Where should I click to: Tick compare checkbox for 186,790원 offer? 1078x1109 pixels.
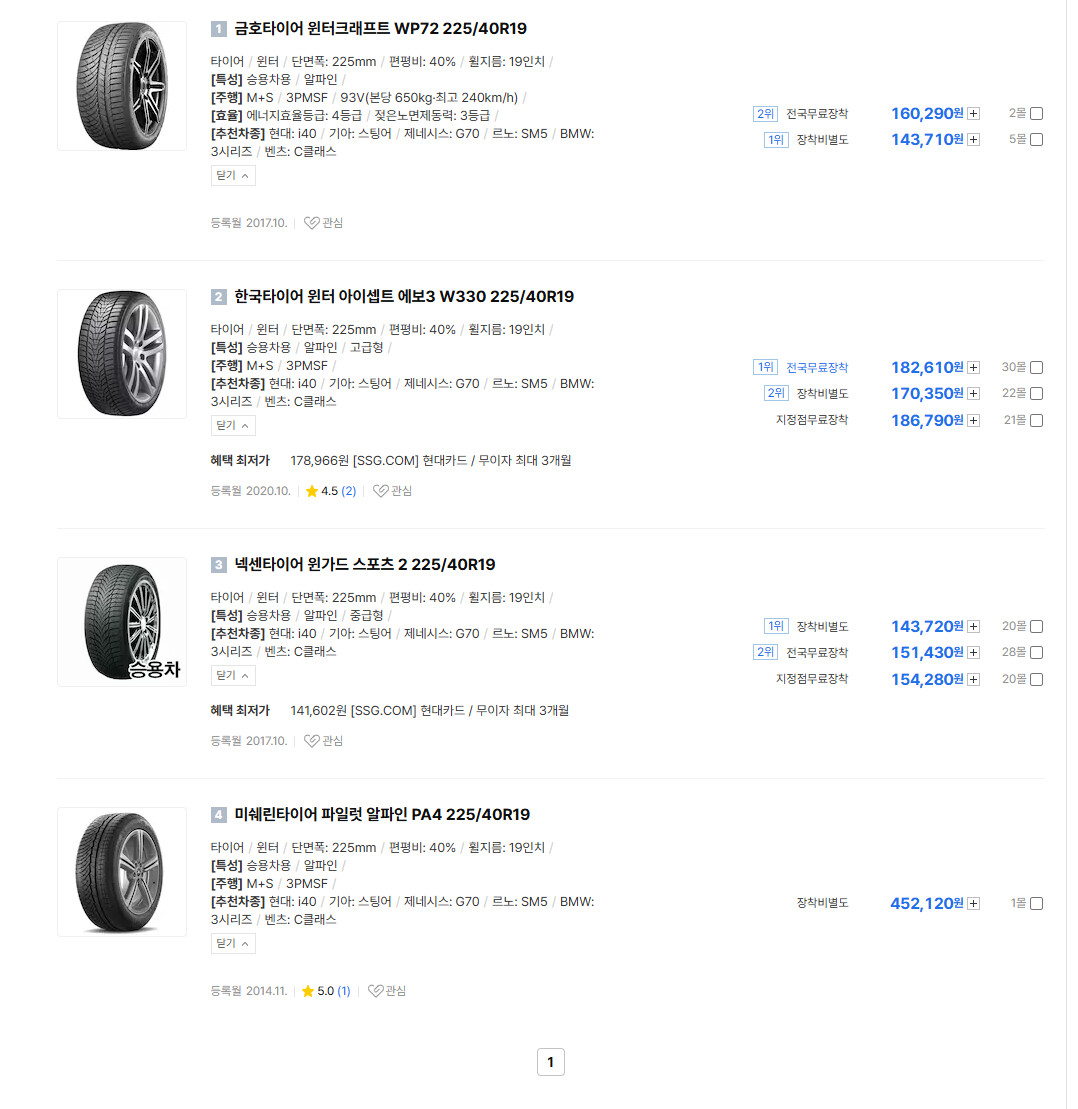click(1036, 421)
